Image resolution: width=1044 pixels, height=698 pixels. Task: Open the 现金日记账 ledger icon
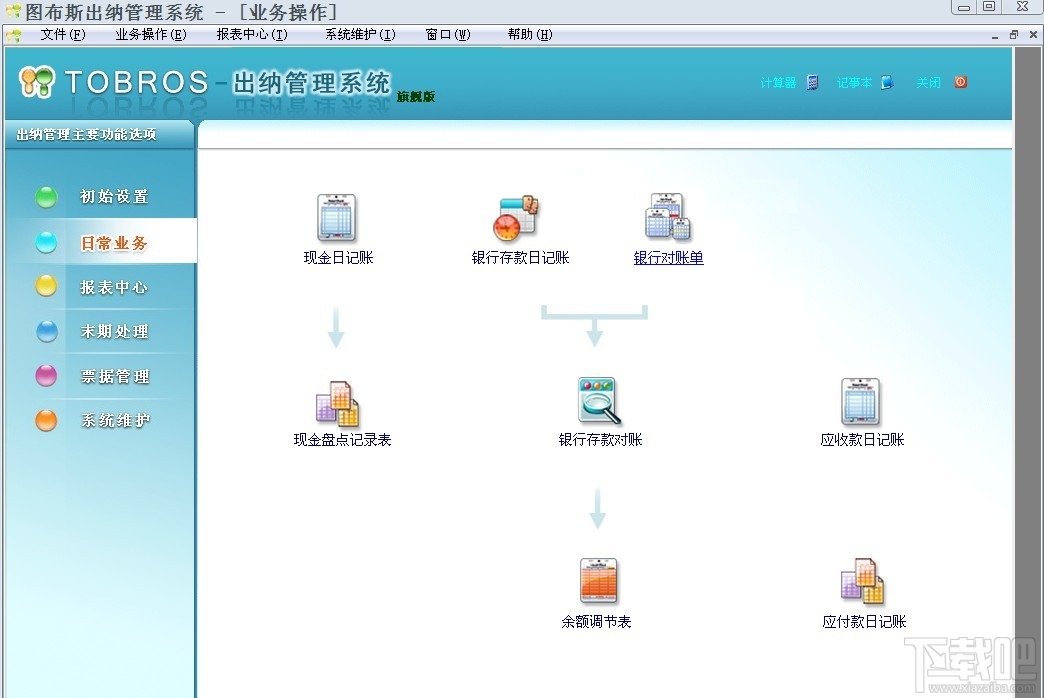337,217
